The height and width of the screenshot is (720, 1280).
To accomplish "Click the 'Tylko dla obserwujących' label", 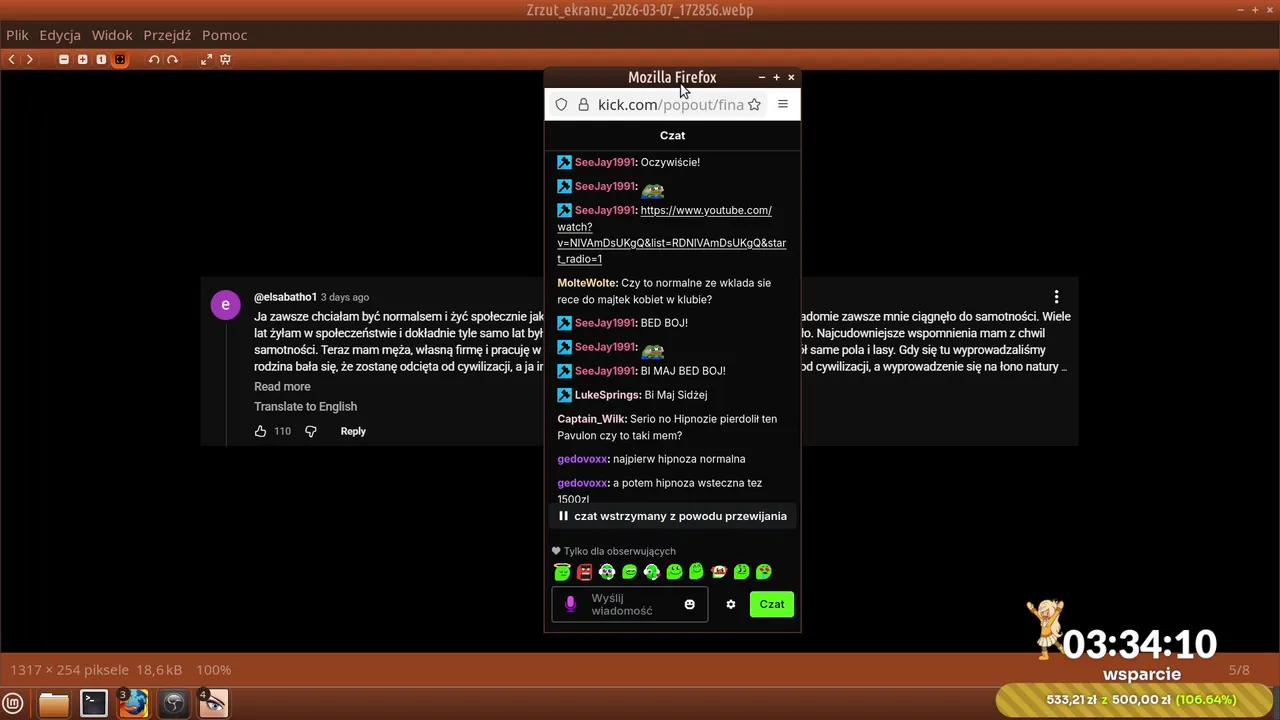I will [619, 551].
